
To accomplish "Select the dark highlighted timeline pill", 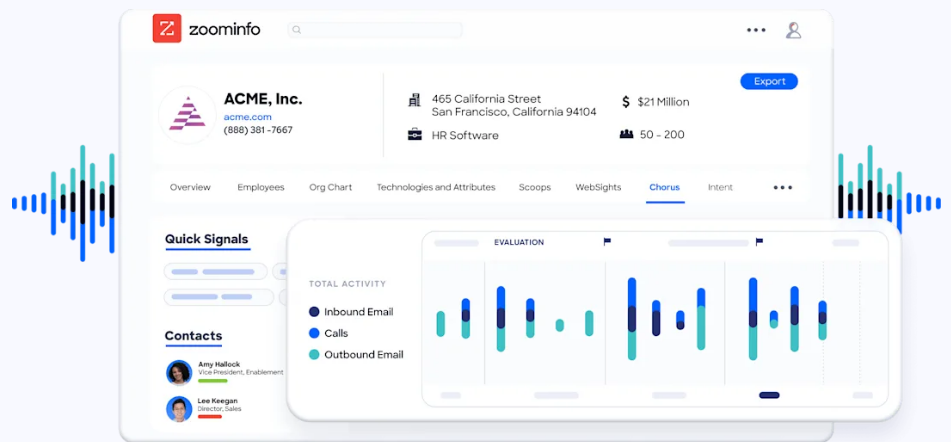I will click(x=769, y=395).
